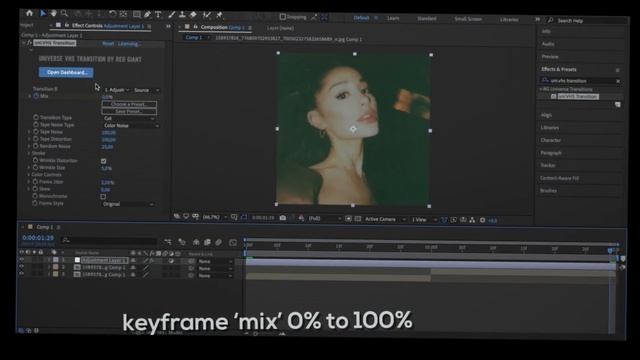The image size is (640, 360).
Task: Select the Hand tool
Action: [53, 13]
